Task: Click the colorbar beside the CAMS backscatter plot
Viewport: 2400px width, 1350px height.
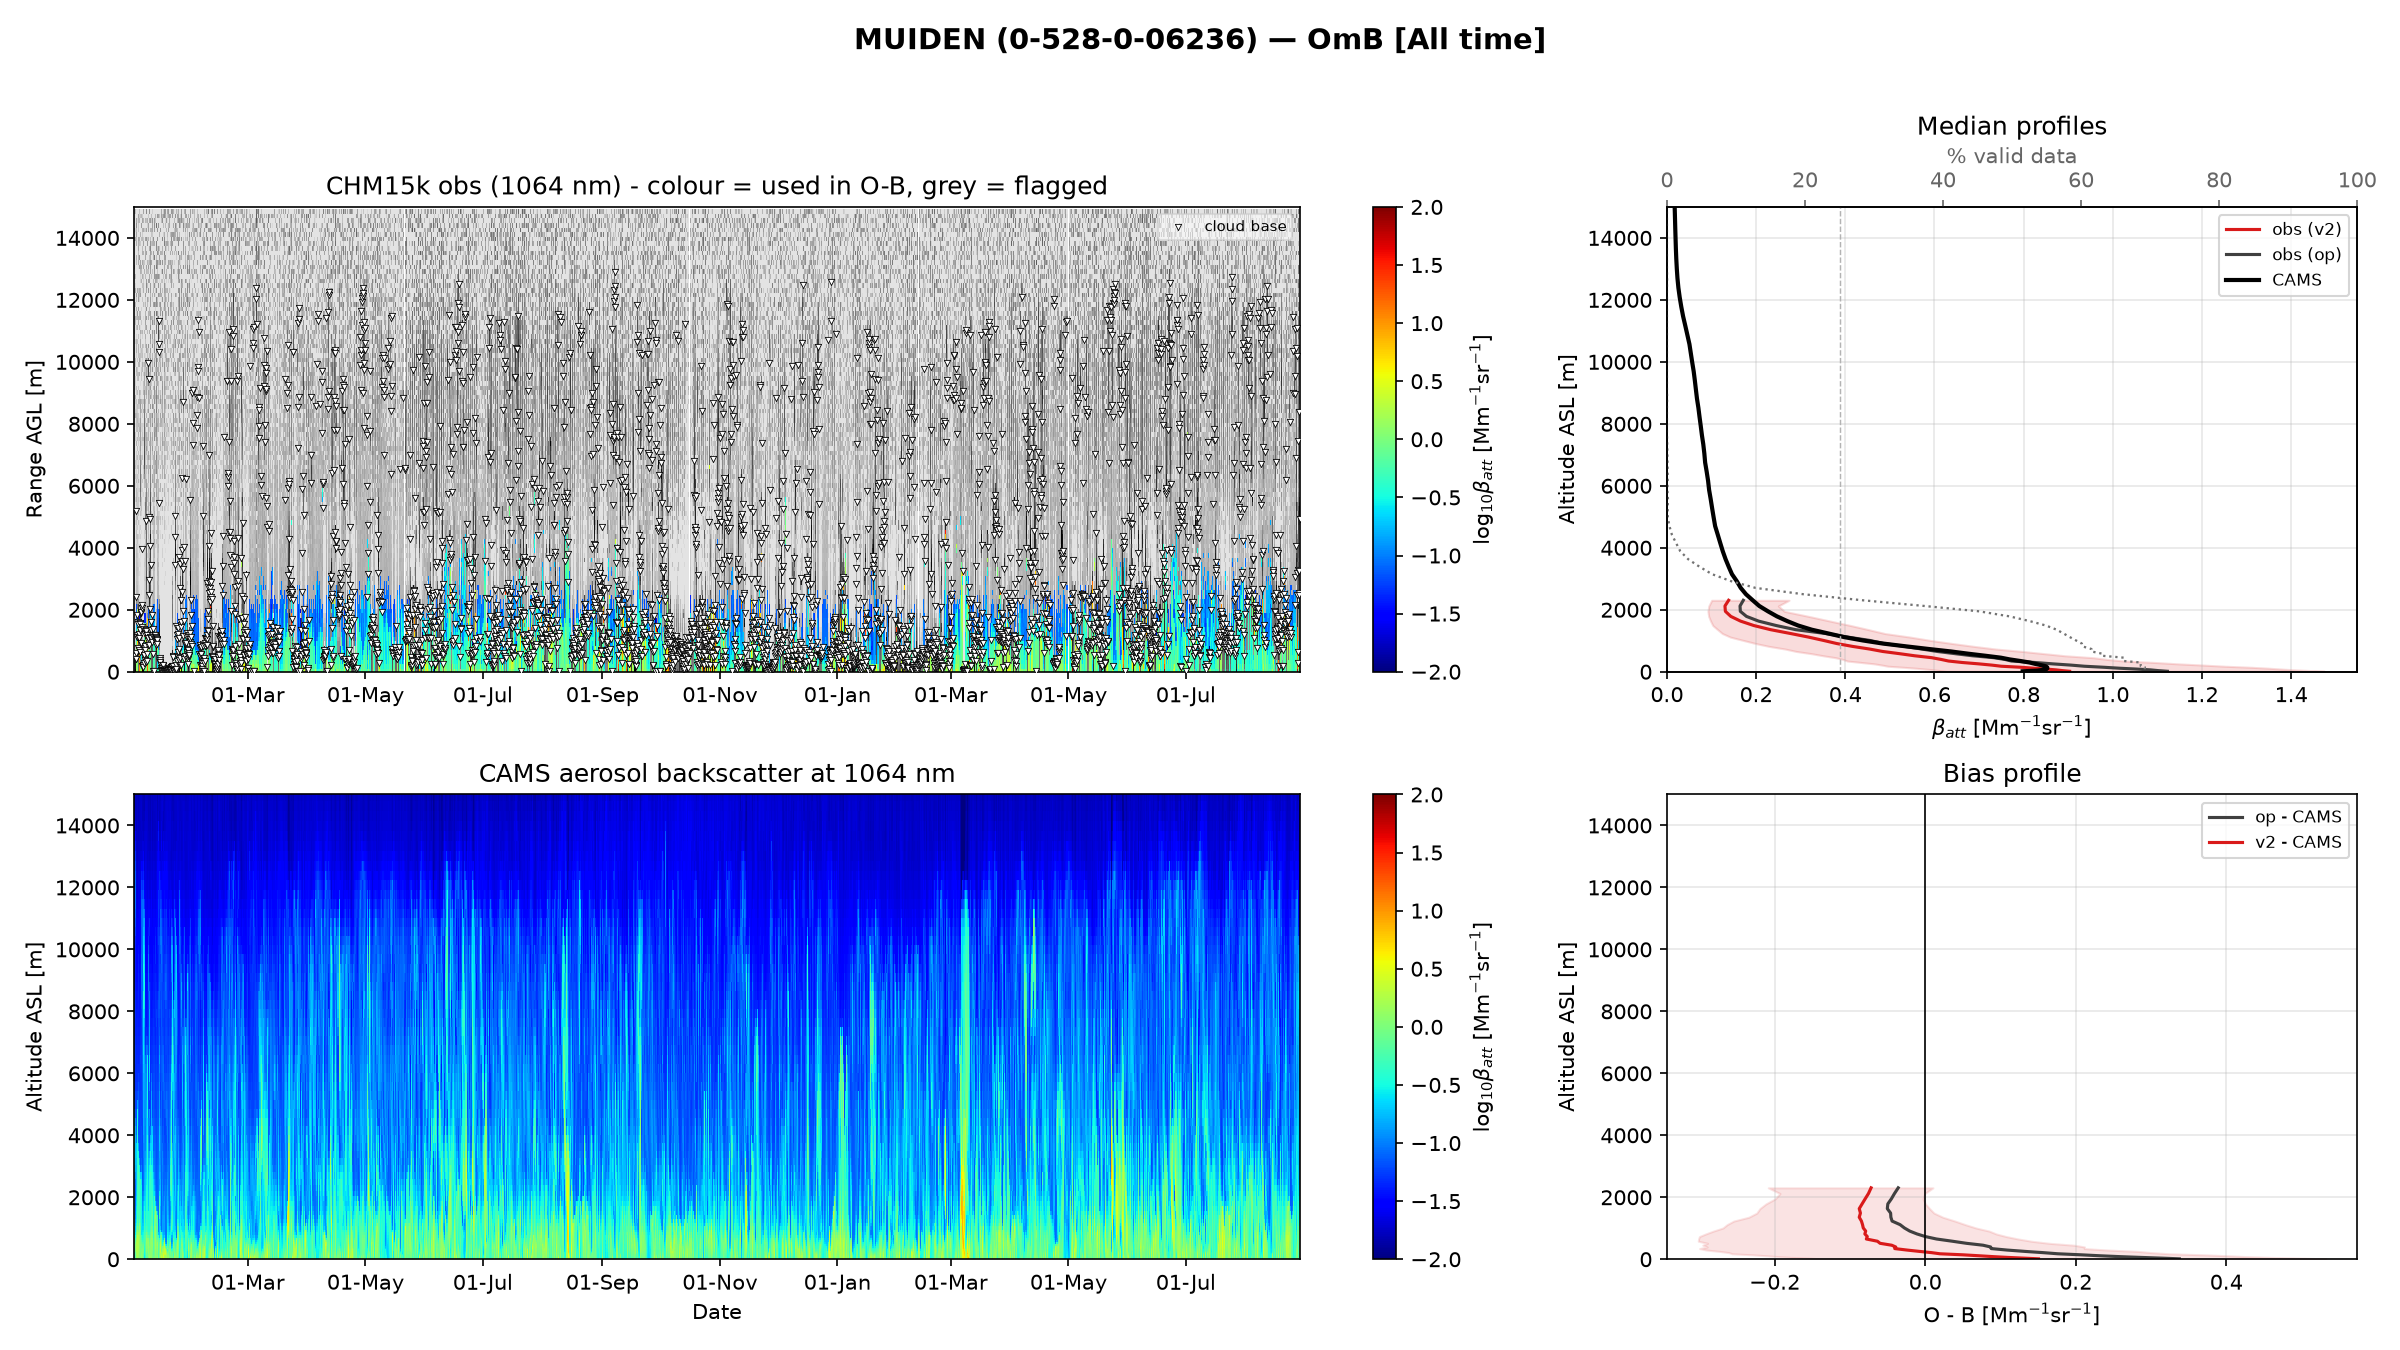Action: (1385, 1026)
